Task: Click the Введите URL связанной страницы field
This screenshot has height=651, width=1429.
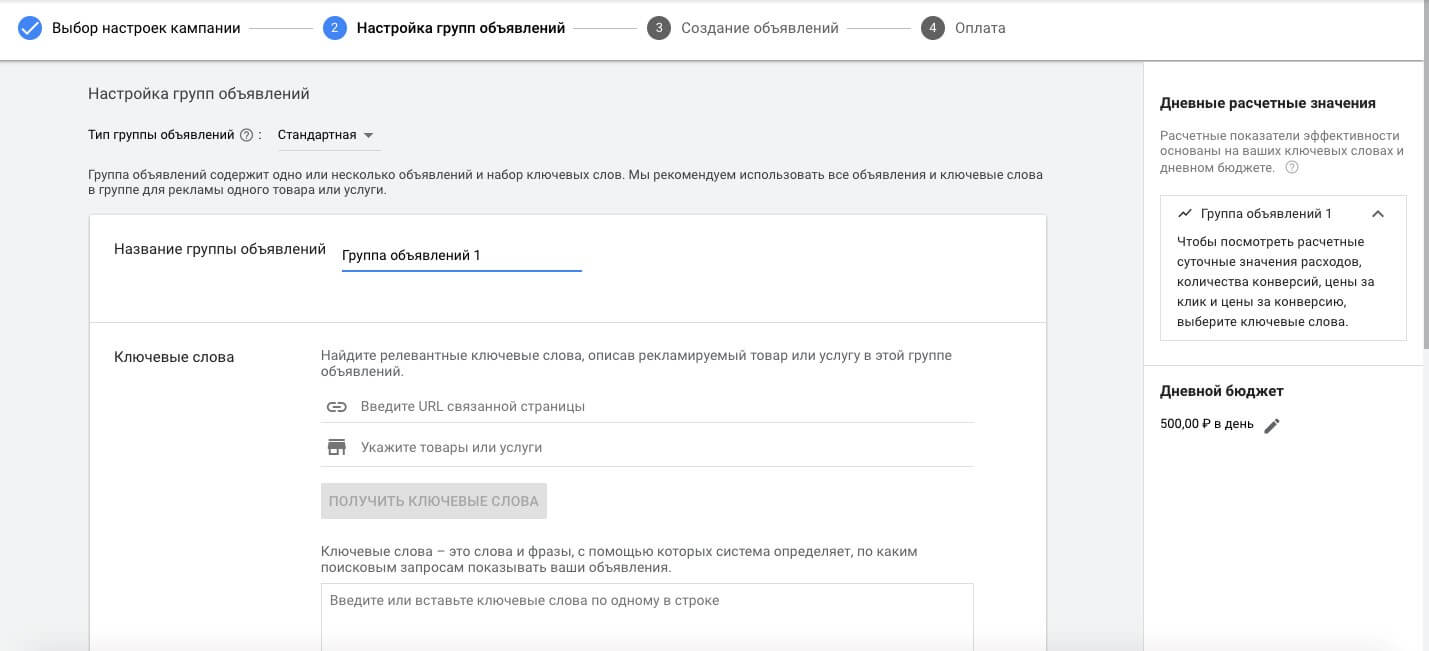Action: (647, 407)
